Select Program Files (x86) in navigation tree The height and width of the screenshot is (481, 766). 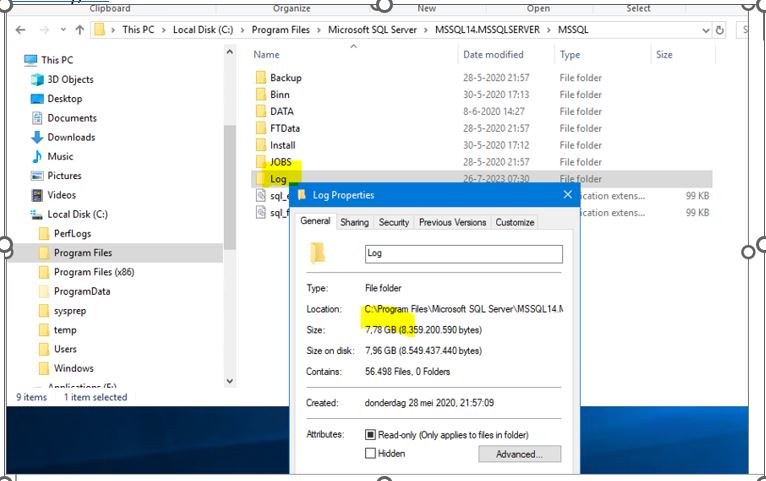94,272
